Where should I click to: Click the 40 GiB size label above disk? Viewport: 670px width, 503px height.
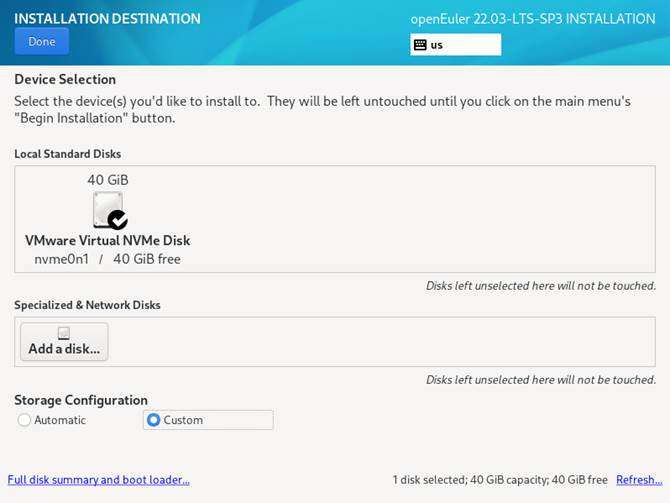tap(107, 180)
